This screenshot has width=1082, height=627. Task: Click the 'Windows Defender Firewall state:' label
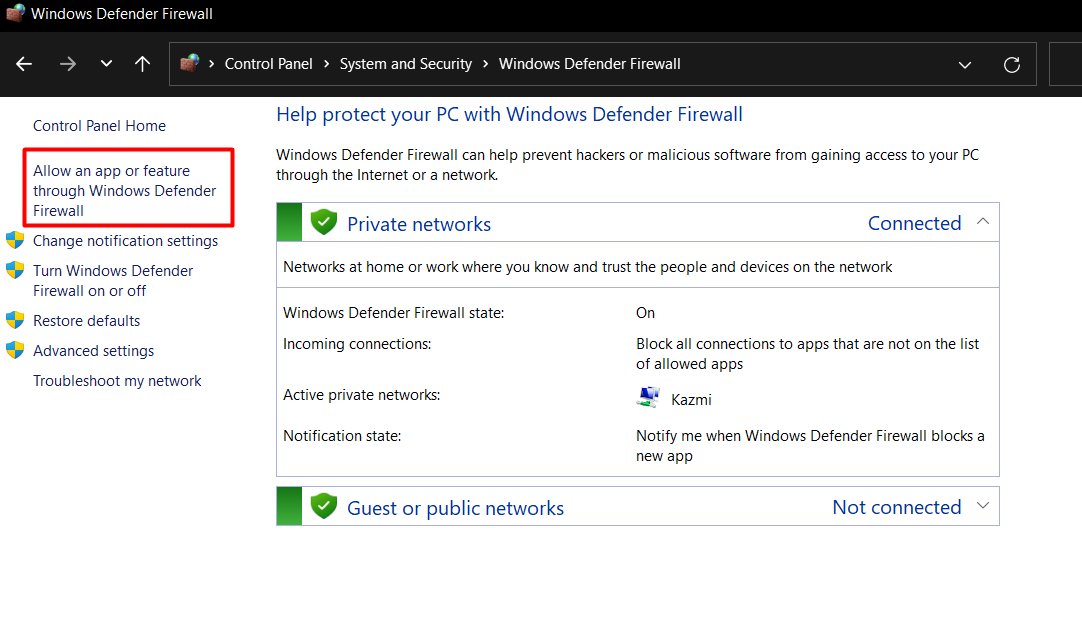pos(393,313)
